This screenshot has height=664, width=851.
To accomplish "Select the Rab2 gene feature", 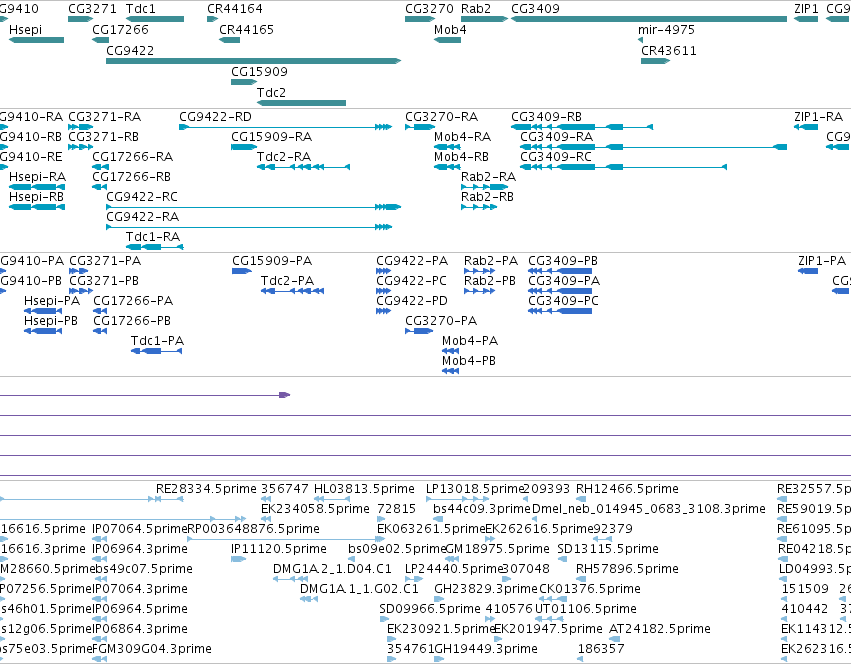I will [484, 19].
